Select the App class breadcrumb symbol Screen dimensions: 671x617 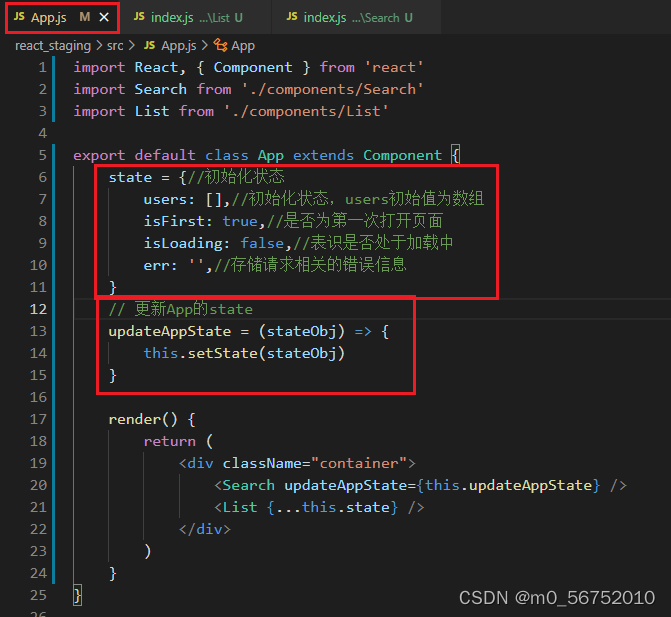243,45
